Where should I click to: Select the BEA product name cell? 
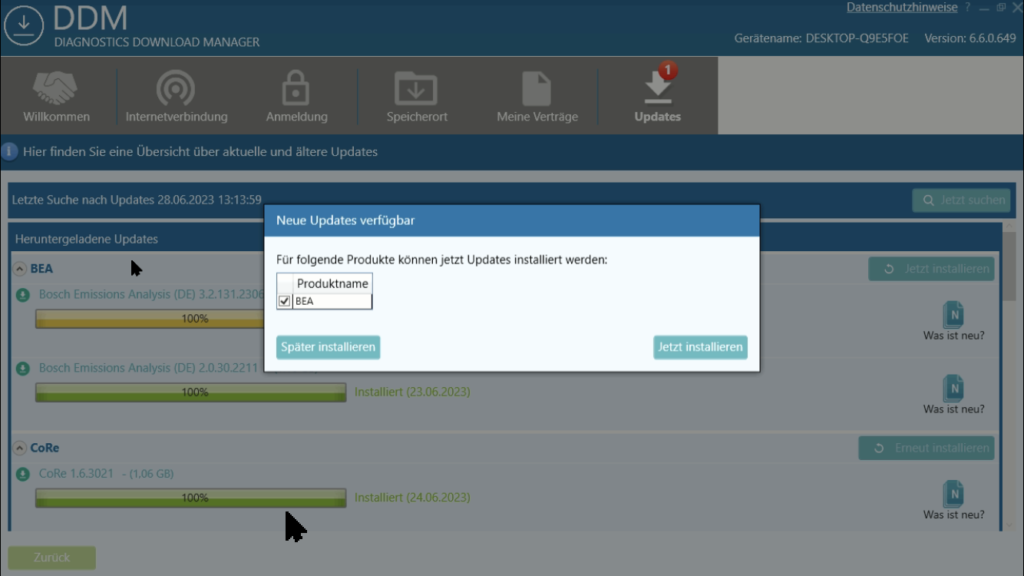(x=332, y=301)
